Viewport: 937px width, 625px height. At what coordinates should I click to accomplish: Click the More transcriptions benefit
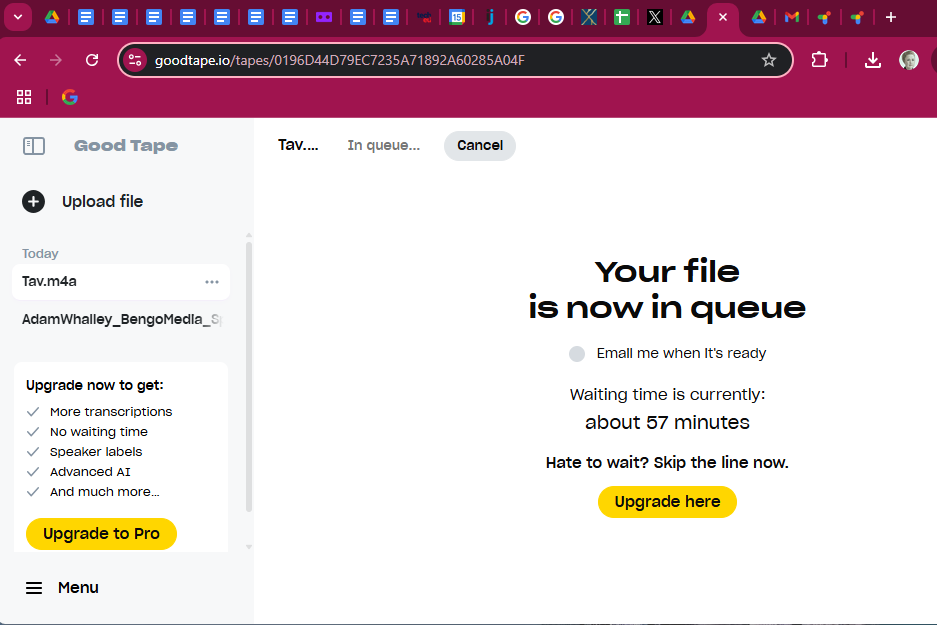click(x=111, y=412)
